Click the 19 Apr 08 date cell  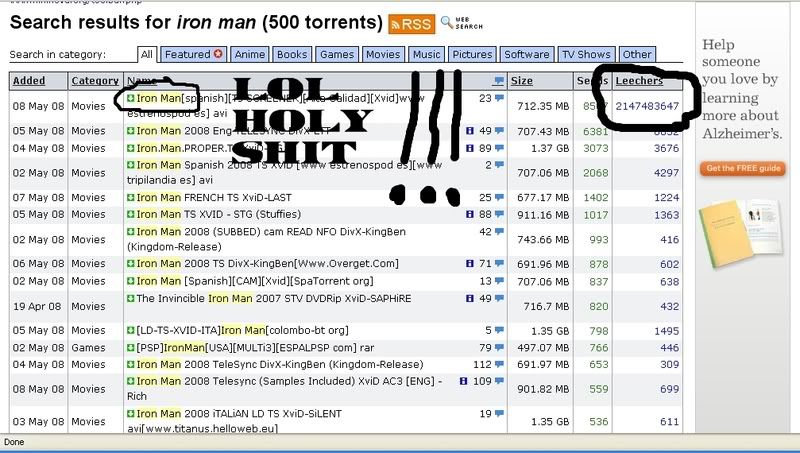(37, 307)
